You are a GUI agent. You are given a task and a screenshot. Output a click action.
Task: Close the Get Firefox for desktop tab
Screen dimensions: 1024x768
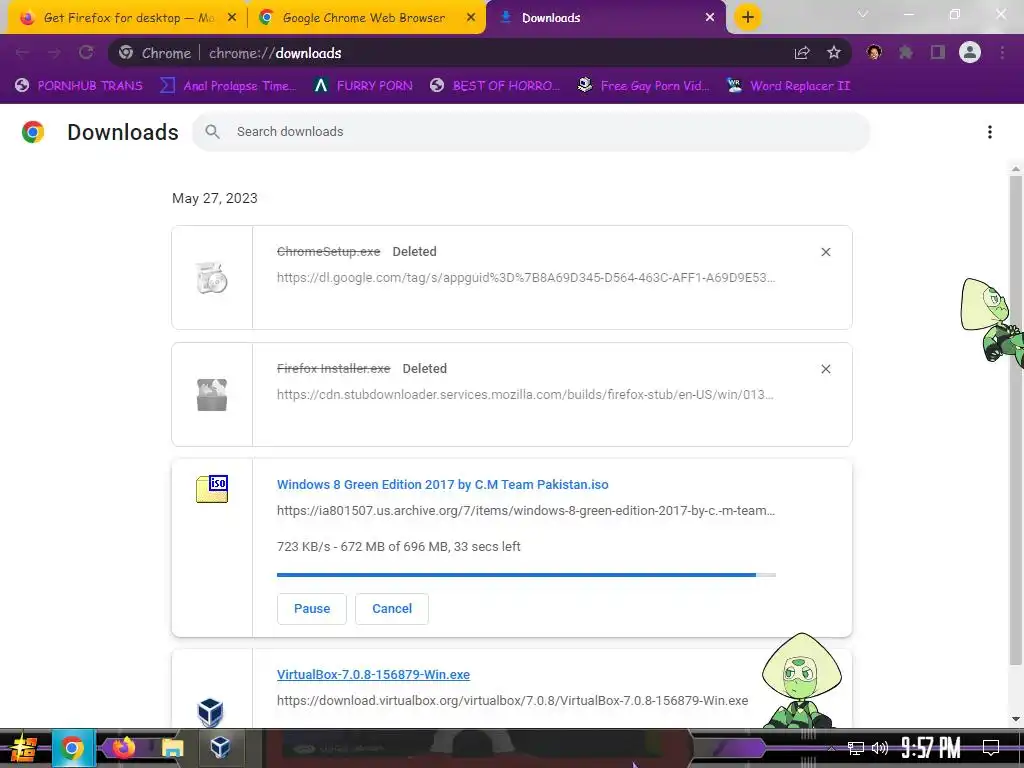232,18
